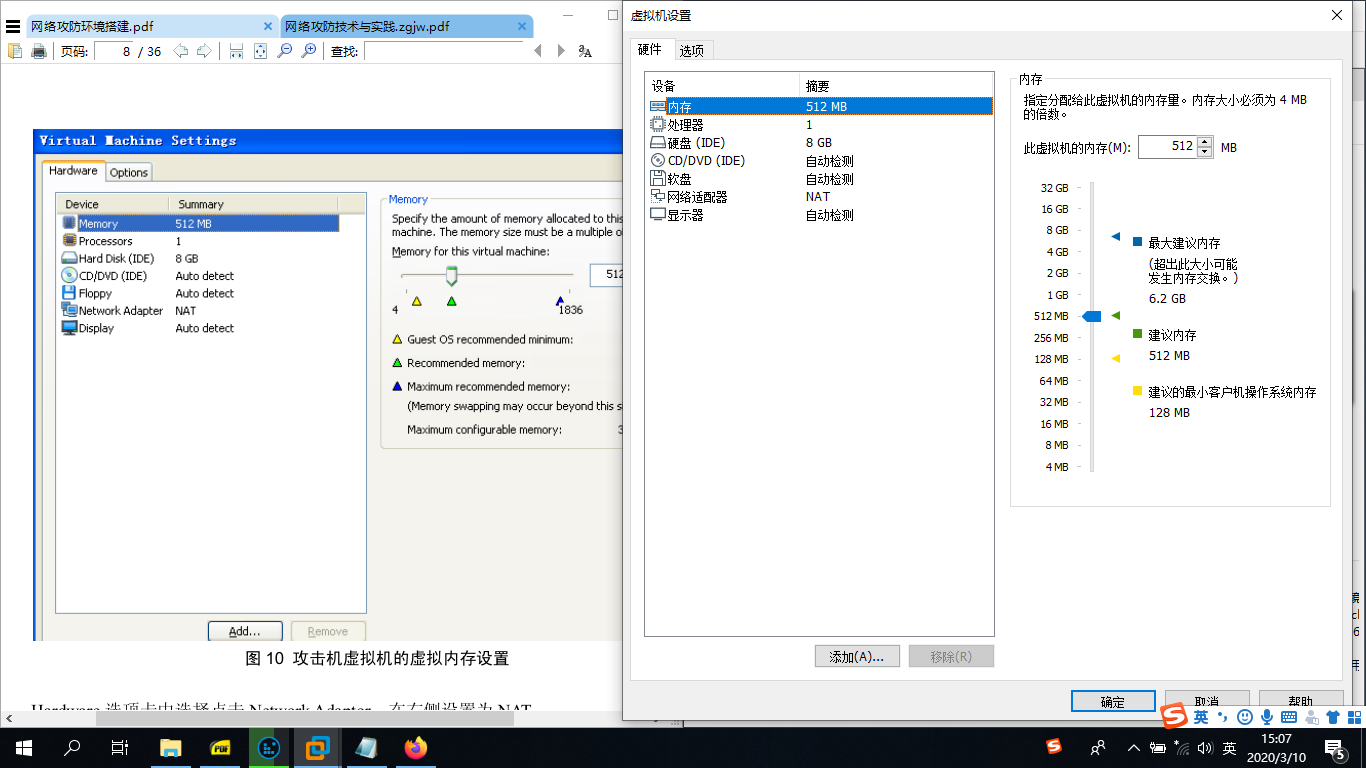Screen dimensions: 1366x768
Task: Zoom in using the plus magnifier icon
Action: coord(309,51)
